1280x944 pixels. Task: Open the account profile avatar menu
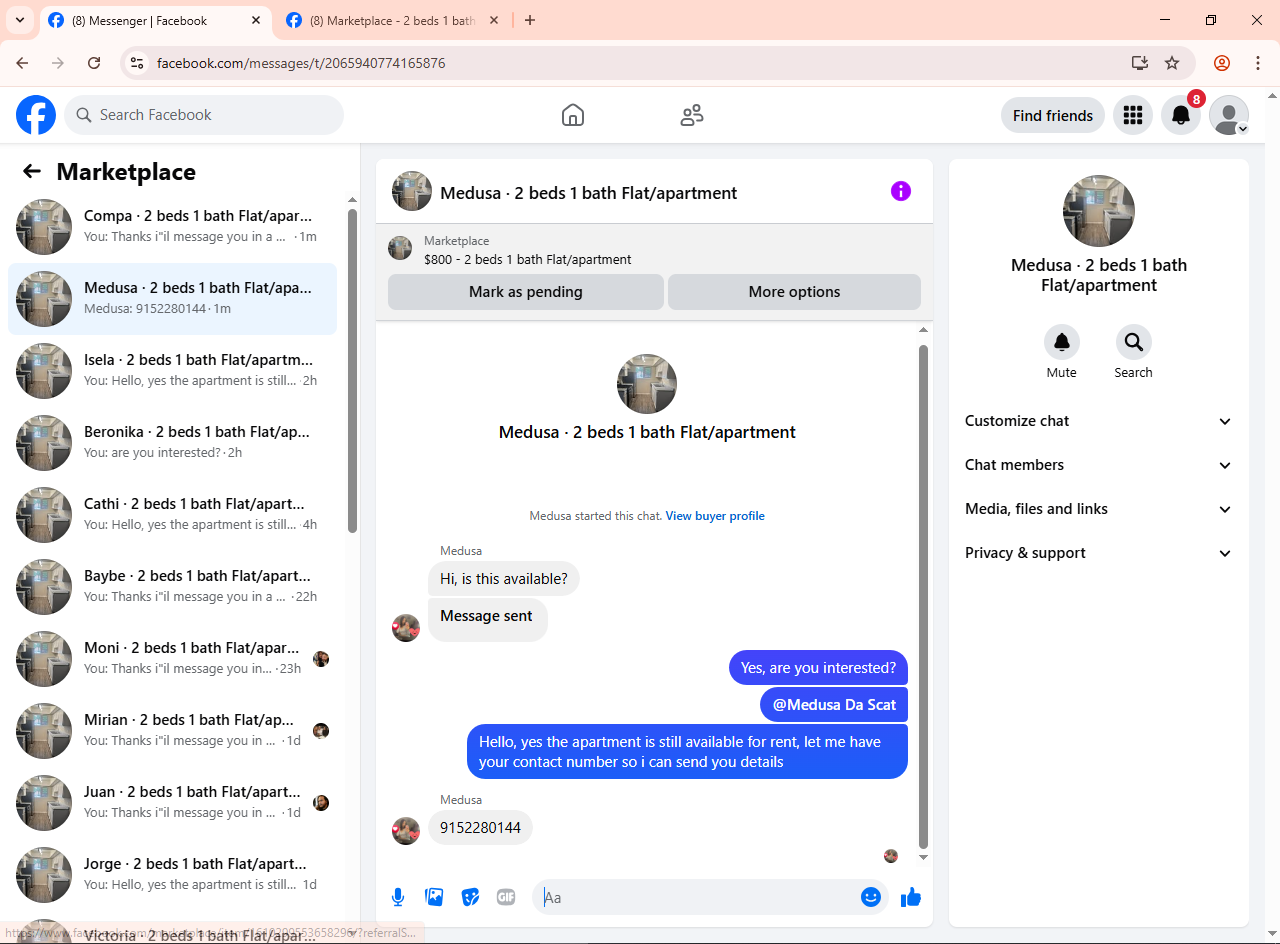[1229, 115]
